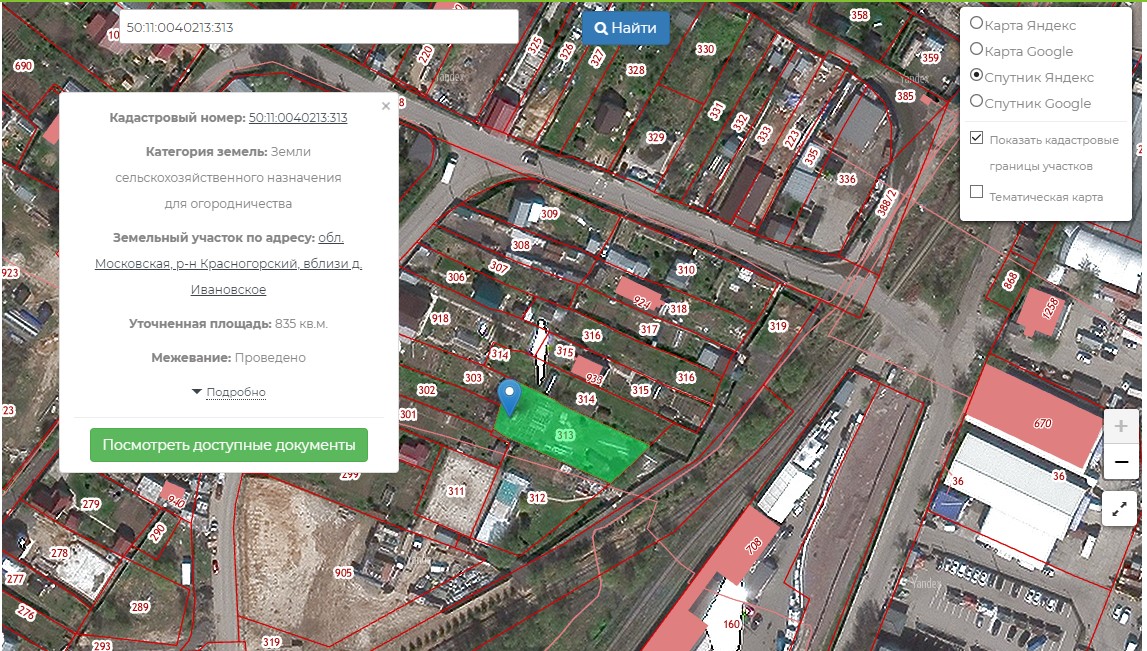This screenshot has width=1147, height=651.
Task: Click land parcel labeled 311
Action: [456, 491]
